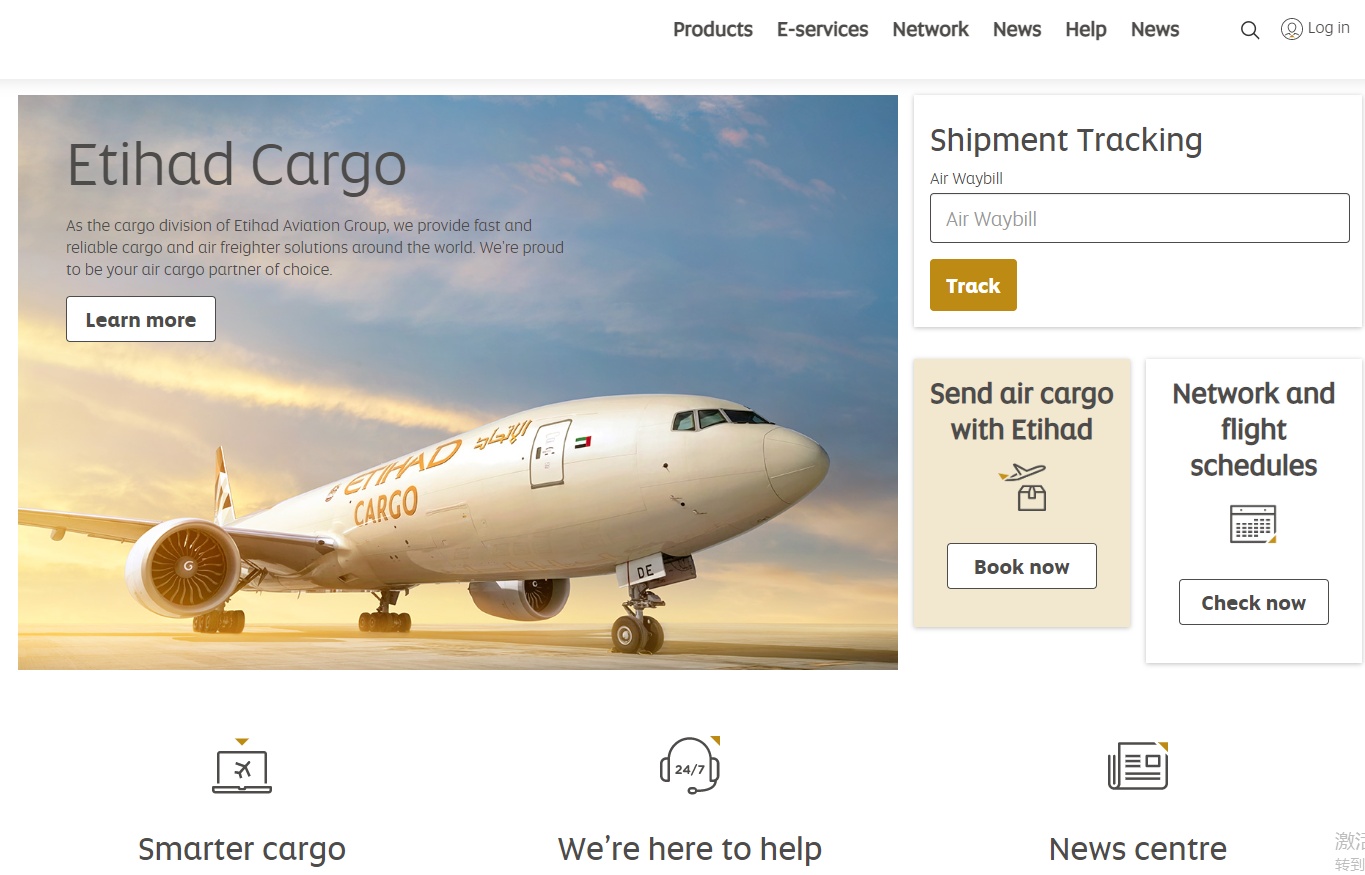Click the Book now button
This screenshot has height=875, width=1365.
click(x=1022, y=566)
